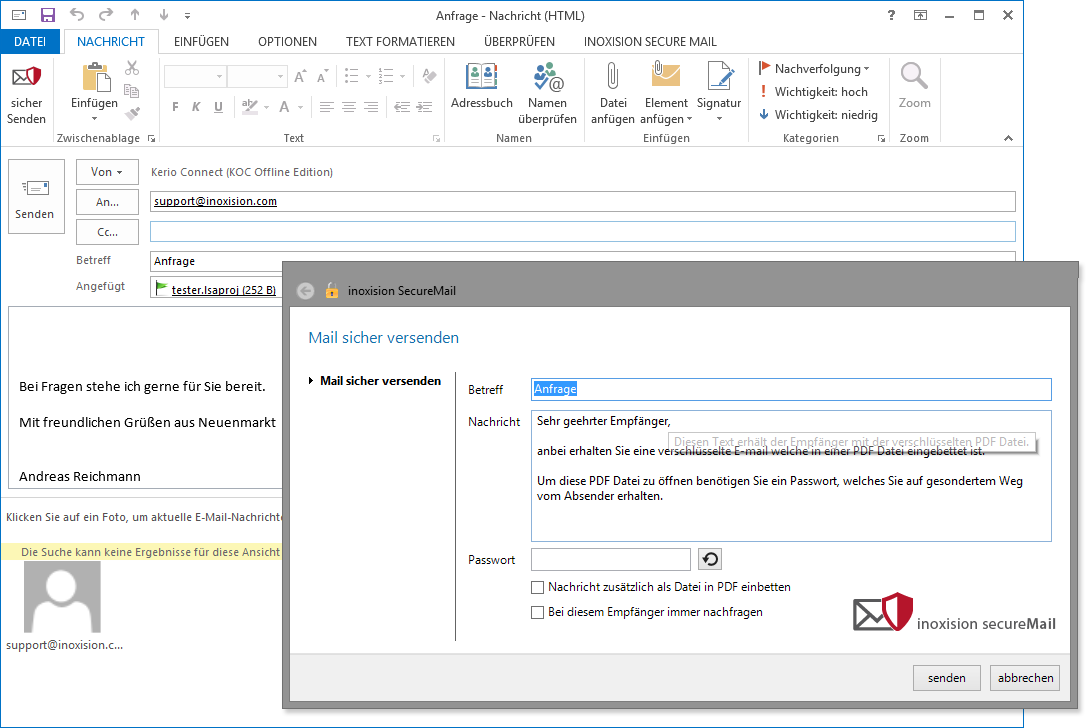Image resolution: width=1088 pixels, height=728 pixels.
Task: Click the save icon in title bar
Action: (47, 15)
